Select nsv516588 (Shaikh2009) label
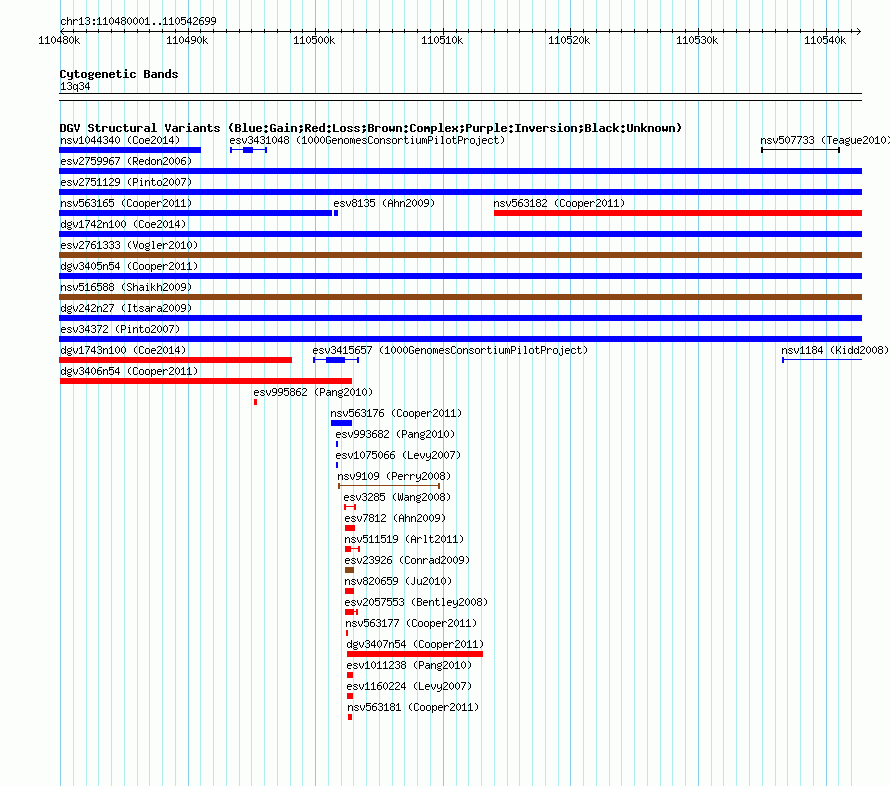890x786 pixels. click(x=126, y=288)
